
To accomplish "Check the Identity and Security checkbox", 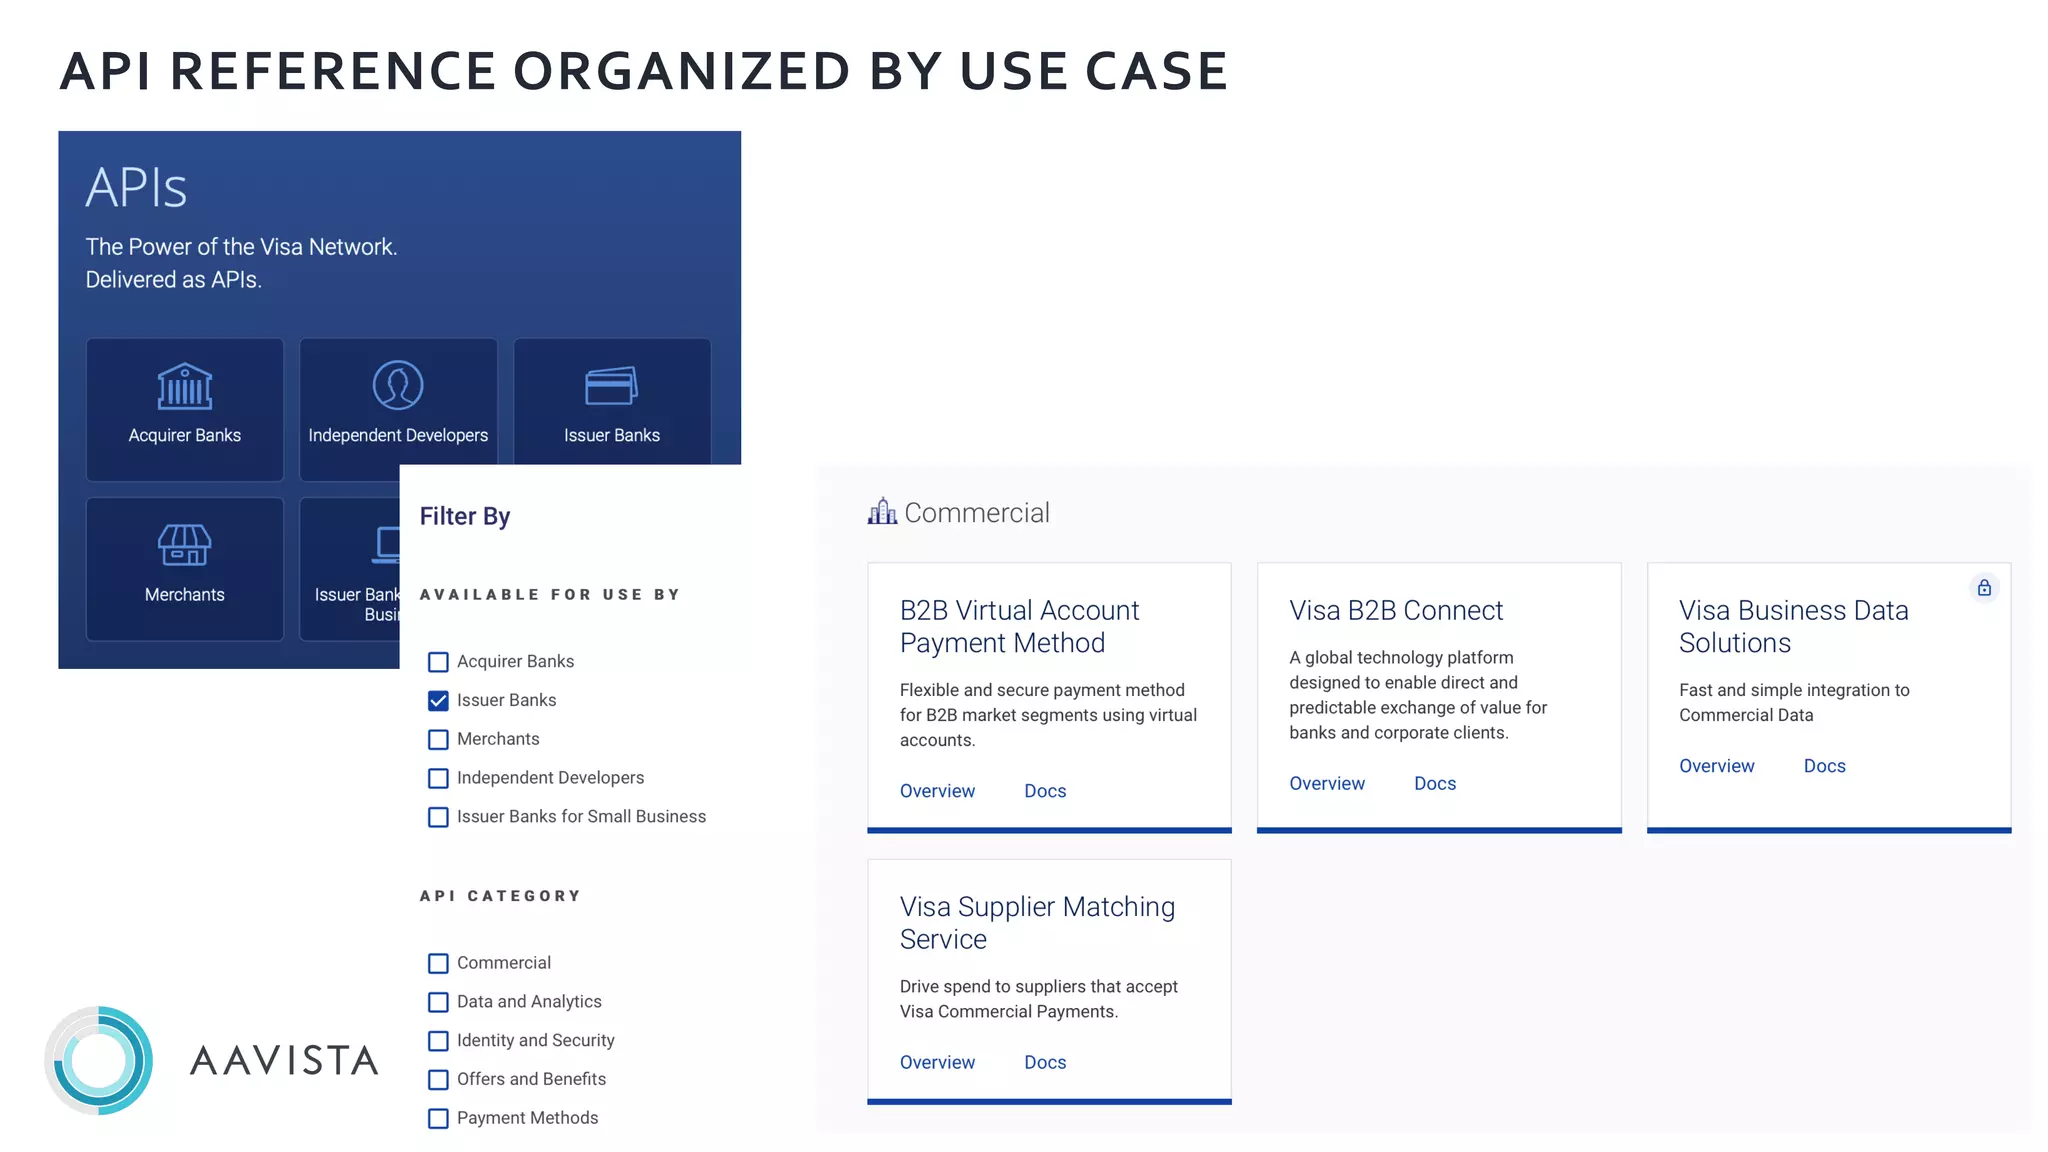I will (438, 1041).
